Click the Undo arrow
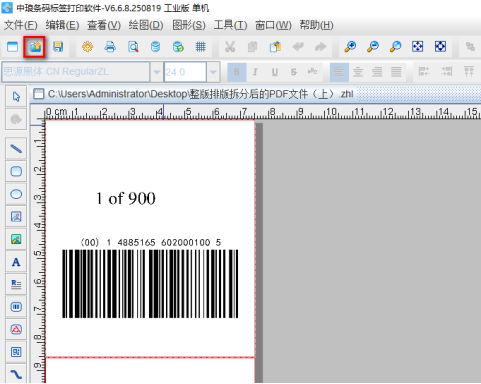This screenshot has height=384, width=481. pyautogui.click(x=298, y=47)
